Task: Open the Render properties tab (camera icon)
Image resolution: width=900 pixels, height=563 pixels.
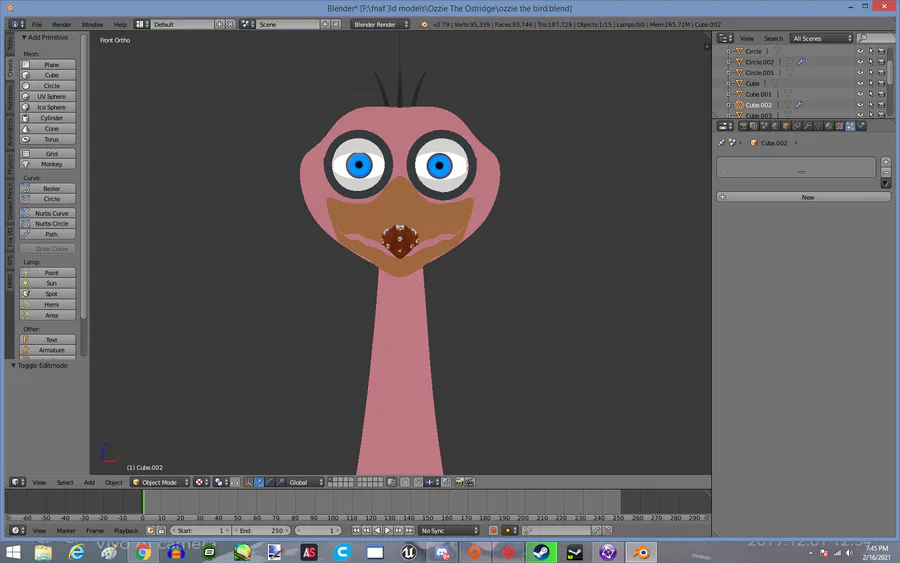Action: pos(743,126)
